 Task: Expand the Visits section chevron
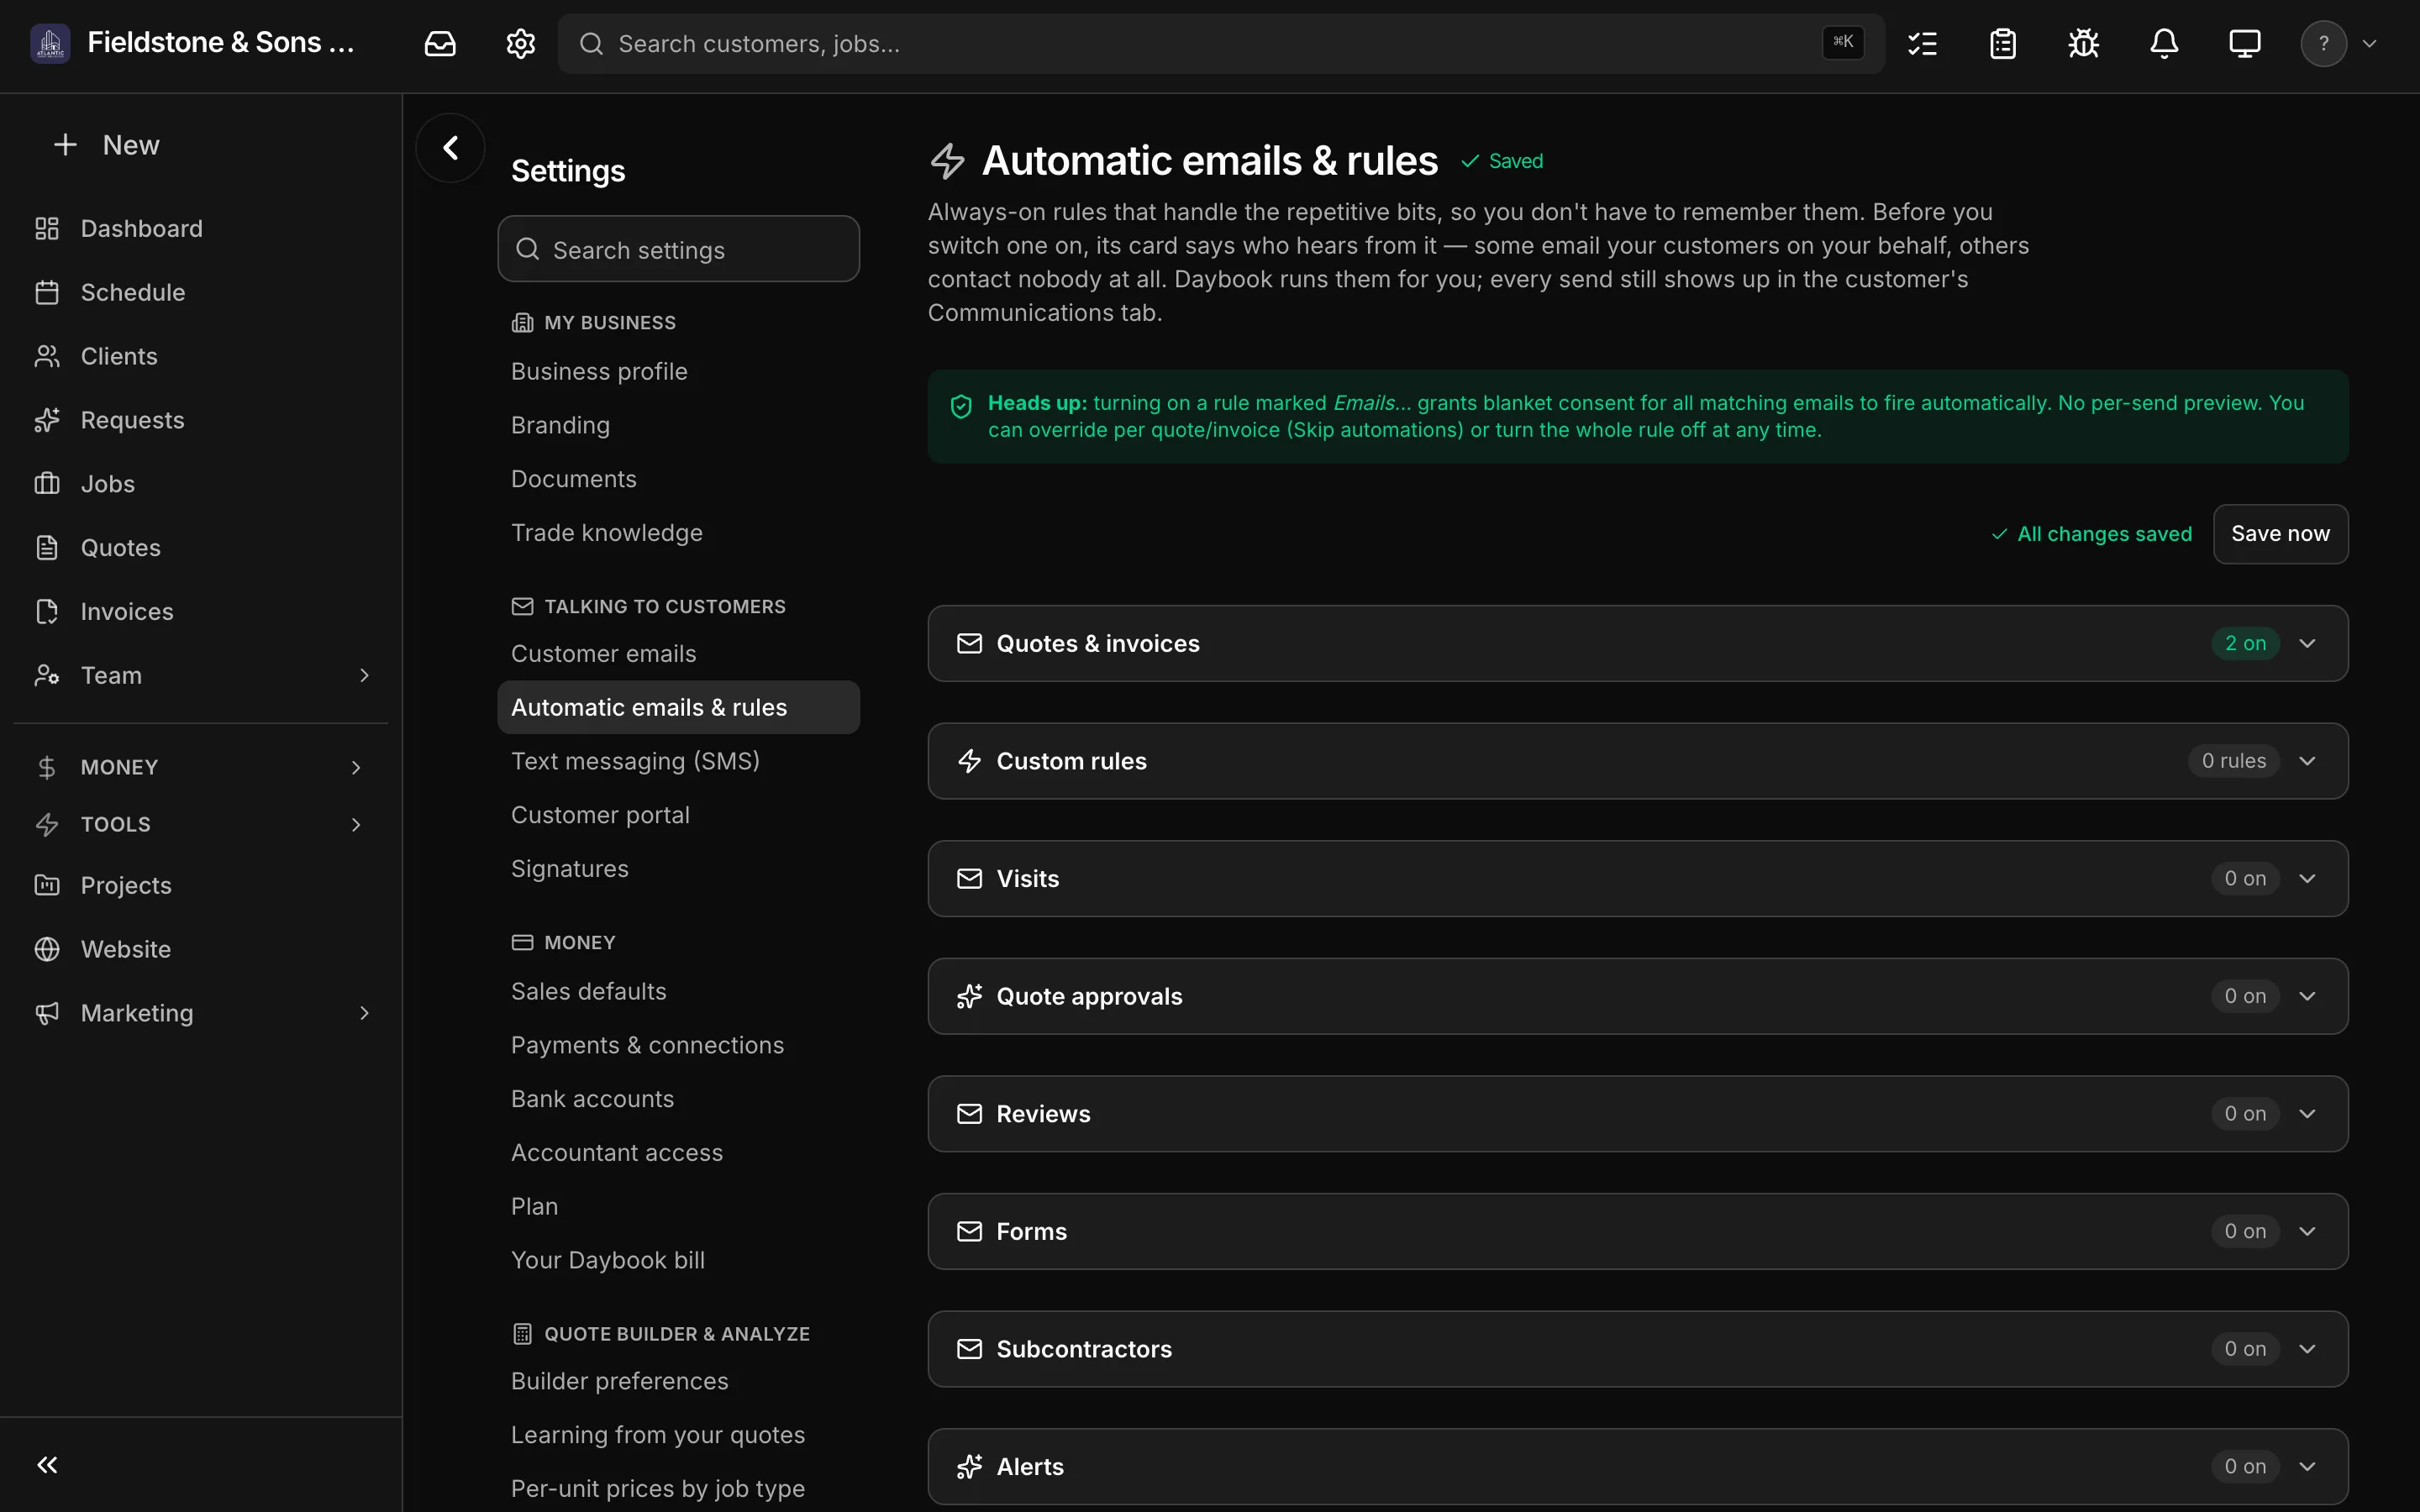2307,878
